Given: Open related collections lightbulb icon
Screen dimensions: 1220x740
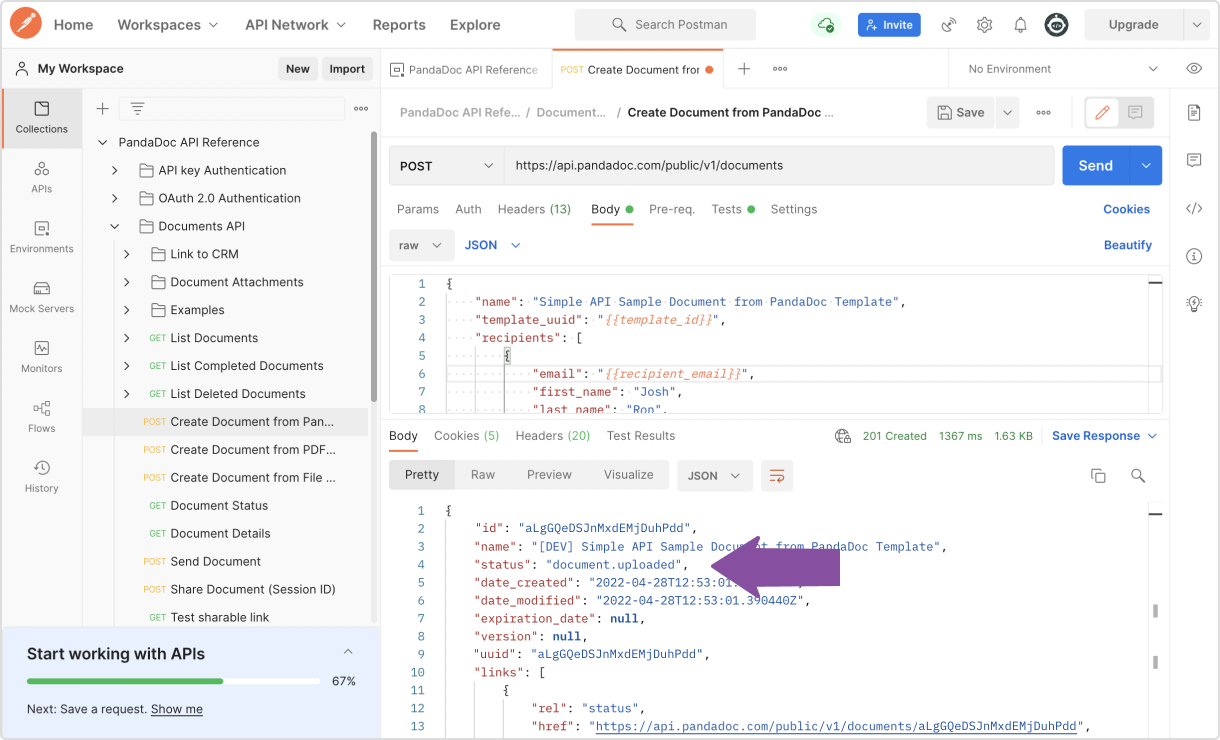Looking at the screenshot, I should click(1194, 304).
